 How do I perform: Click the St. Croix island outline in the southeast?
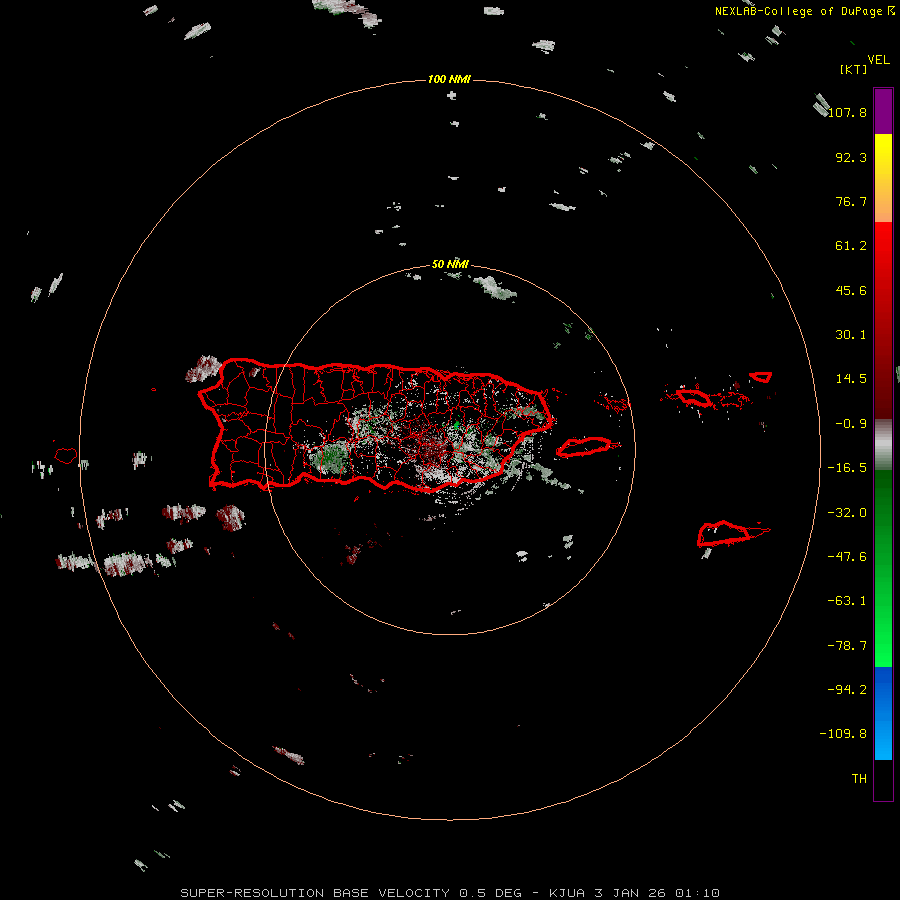pos(724,534)
